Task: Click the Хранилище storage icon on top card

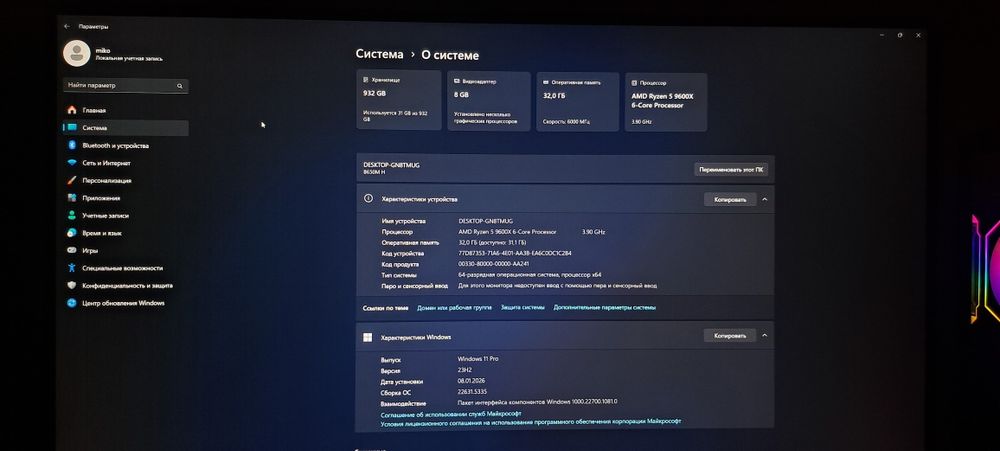Action: coord(365,80)
